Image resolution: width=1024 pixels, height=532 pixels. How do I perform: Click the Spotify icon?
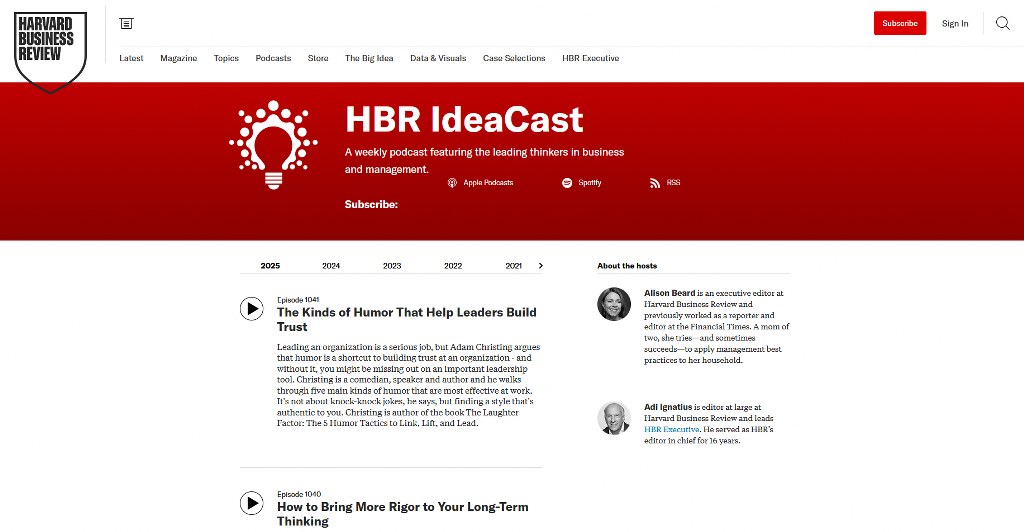click(567, 183)
